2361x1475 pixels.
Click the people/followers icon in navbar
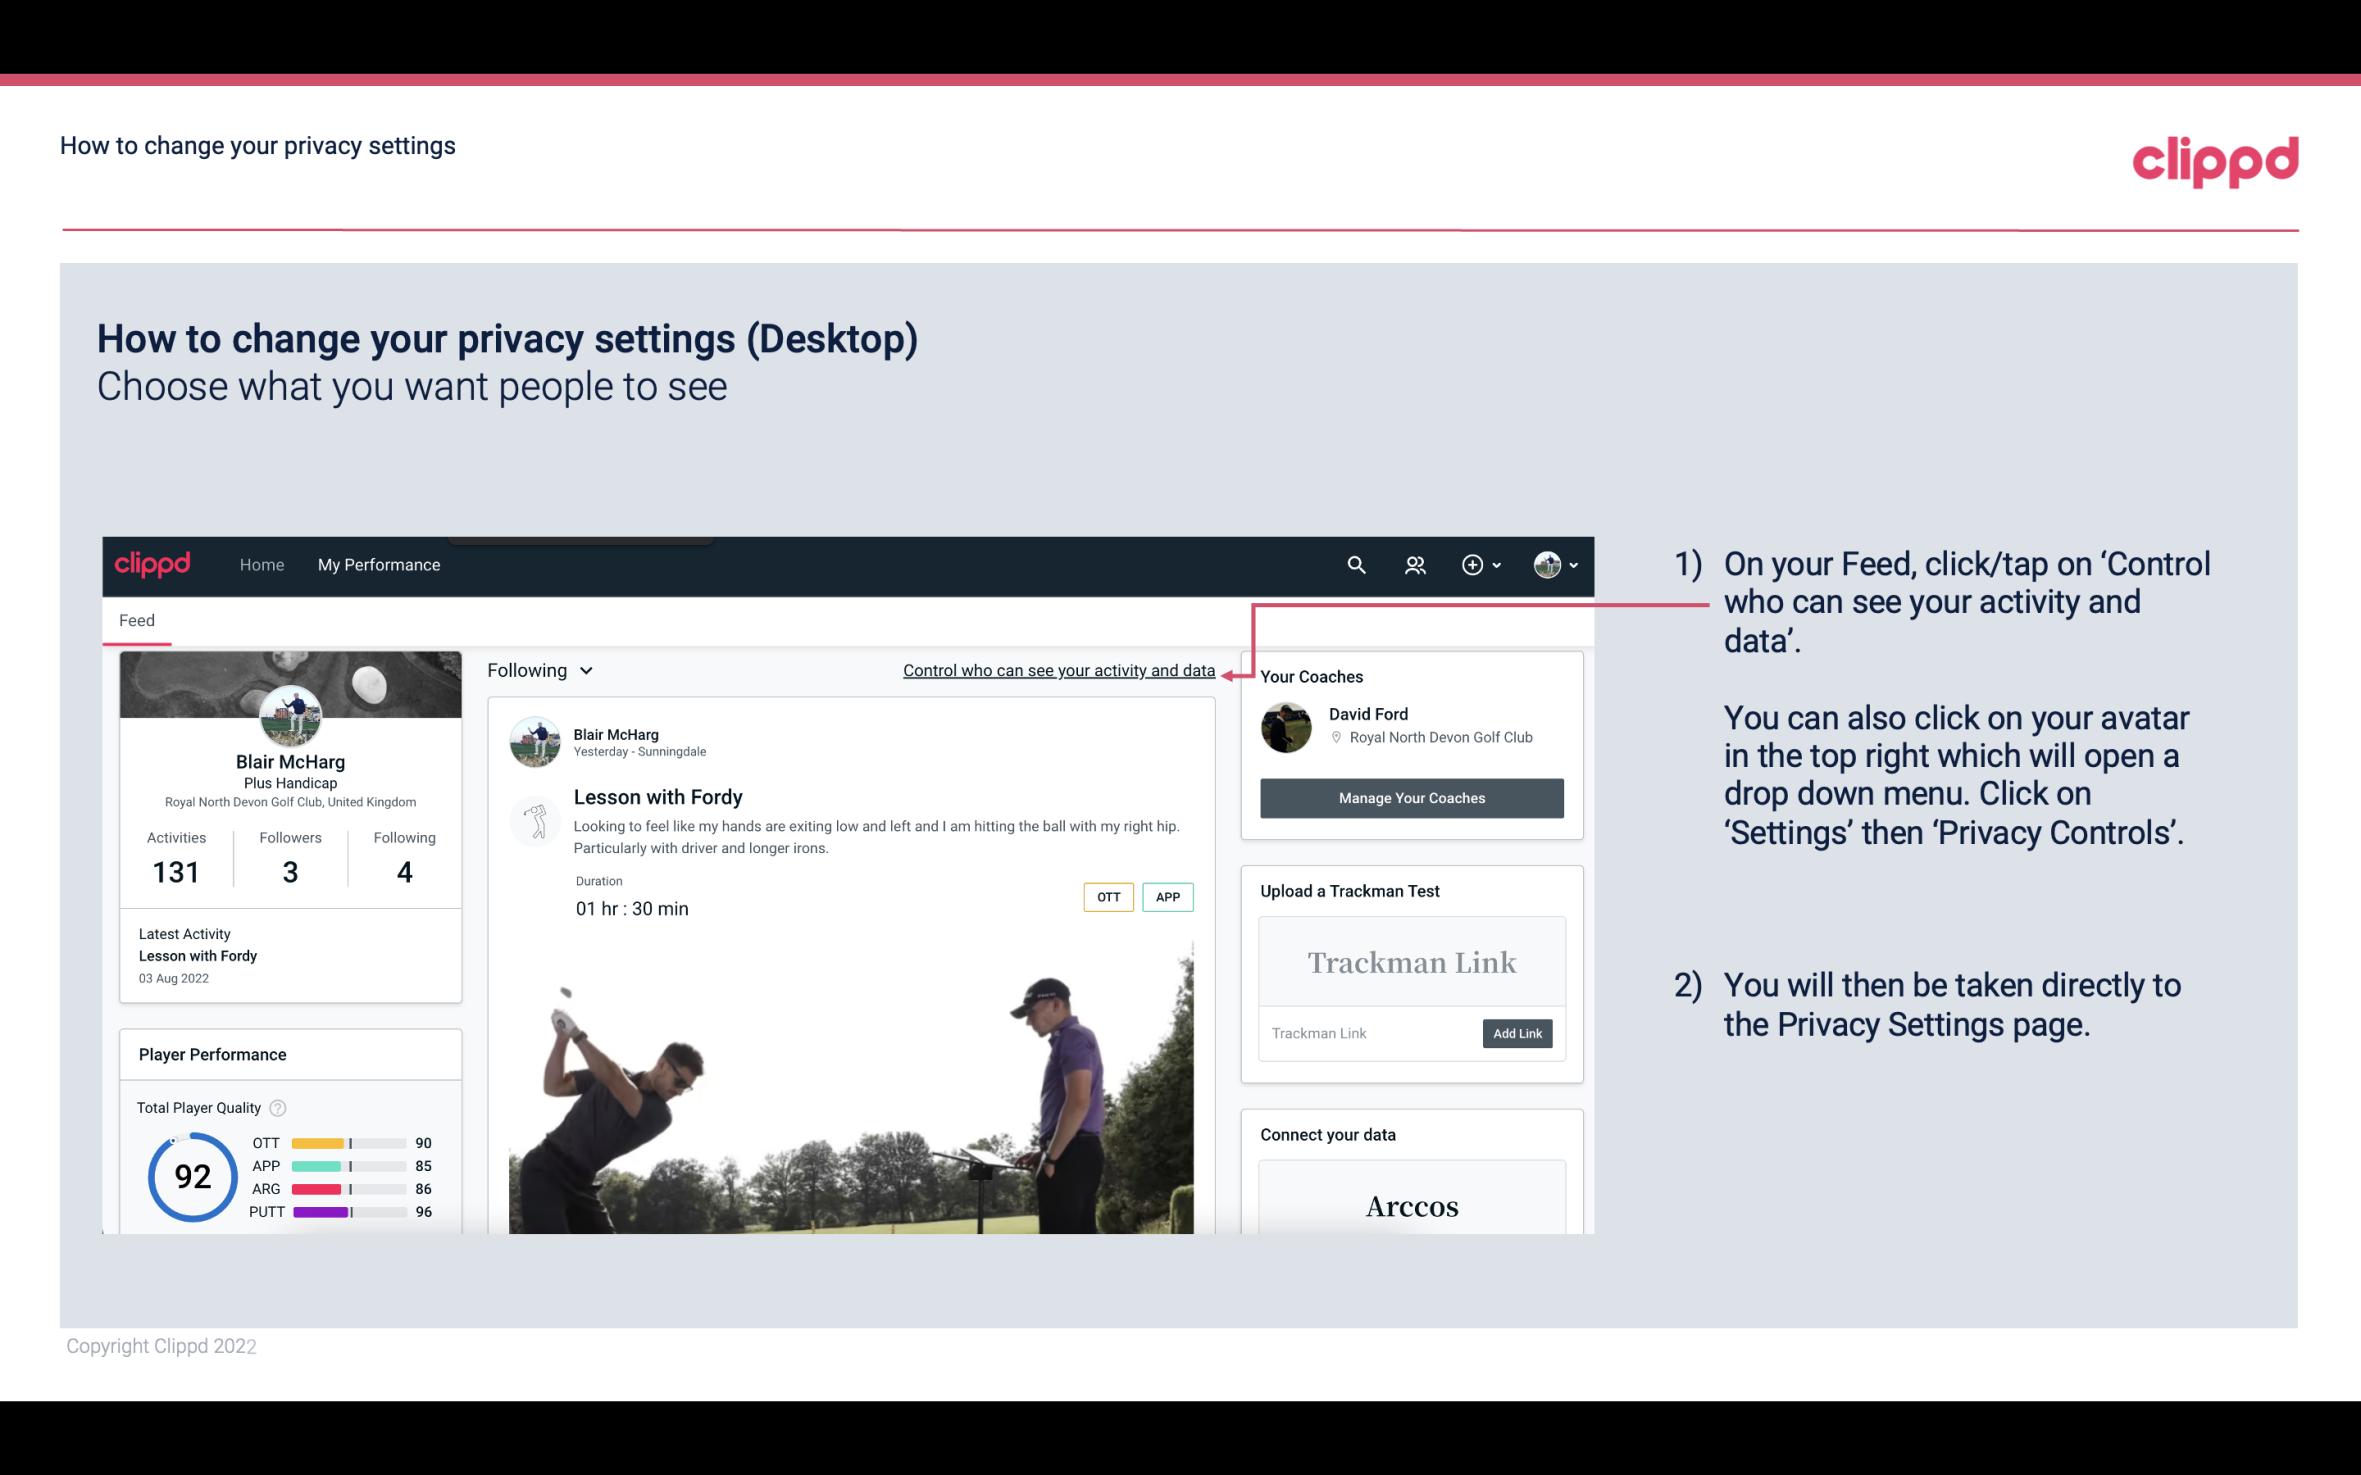[1413, 564]
